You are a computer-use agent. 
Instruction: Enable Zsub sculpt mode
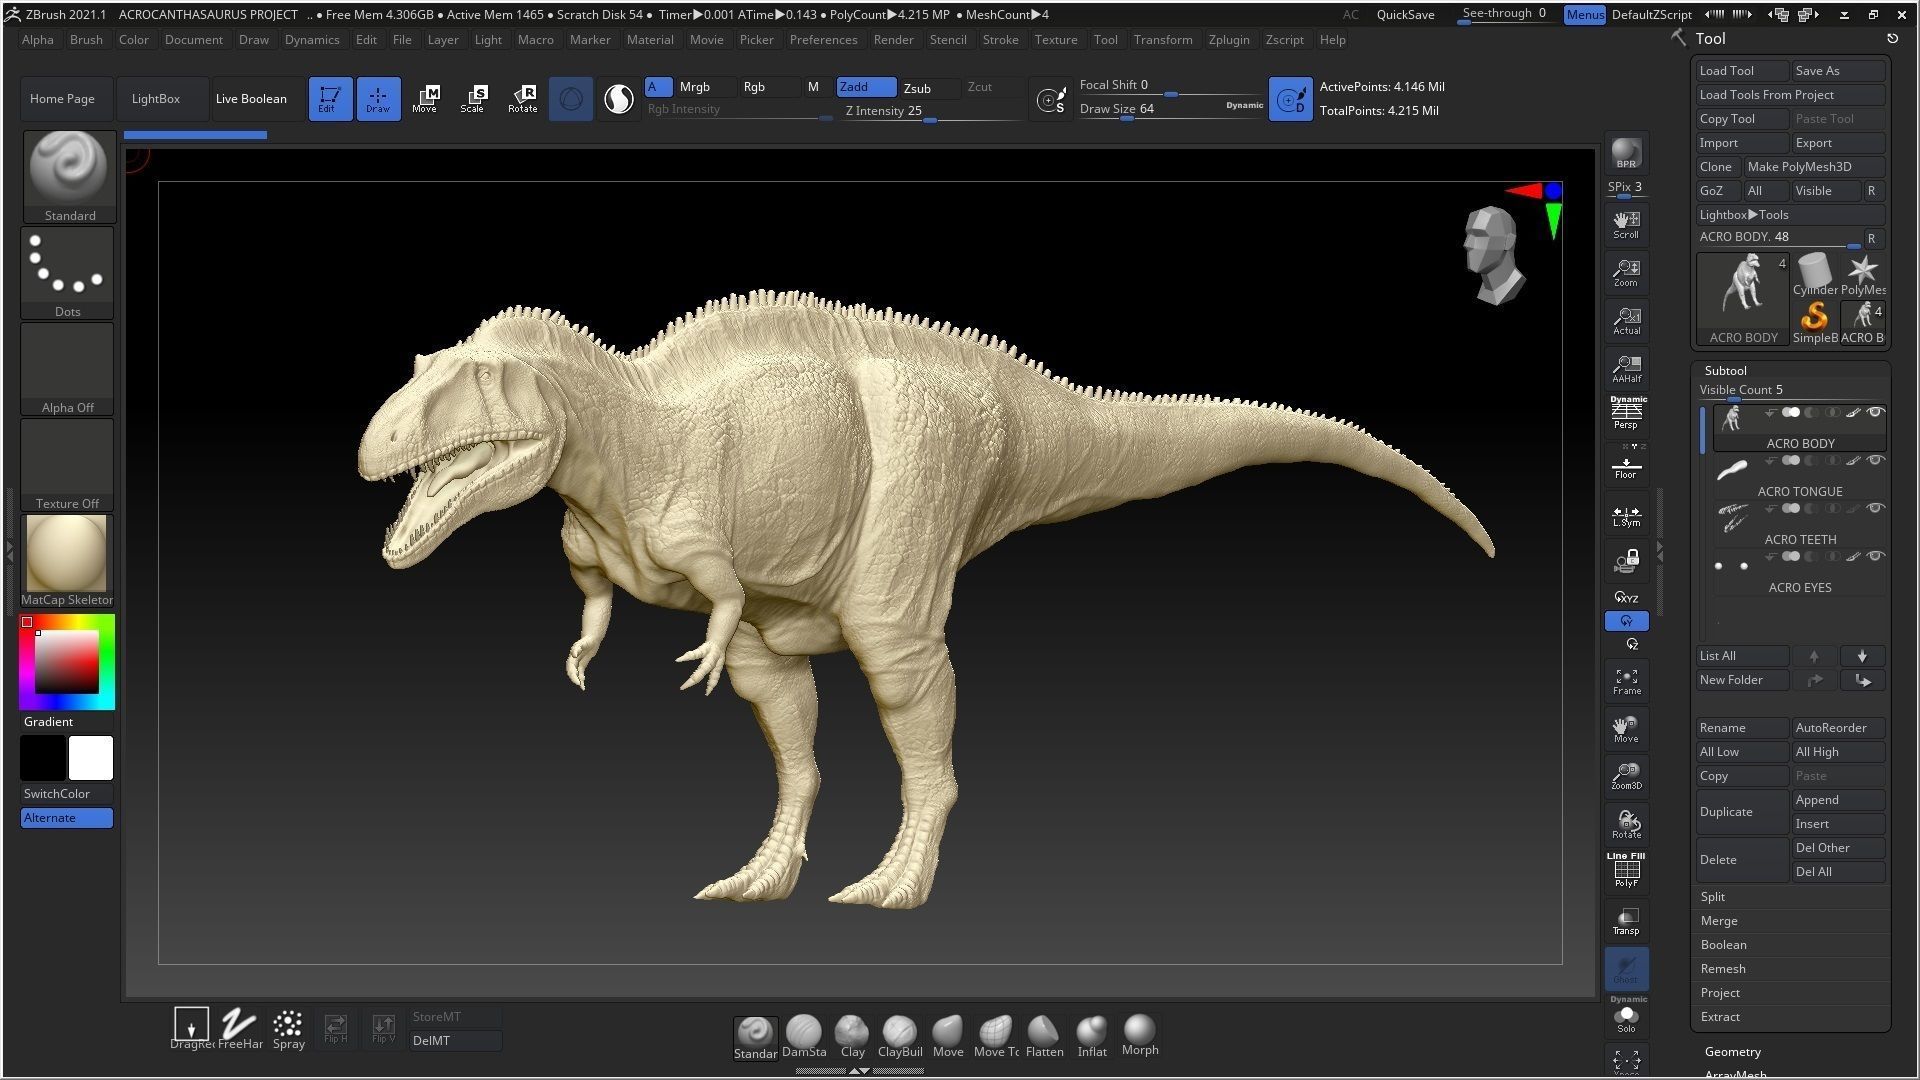pos(929,88)
